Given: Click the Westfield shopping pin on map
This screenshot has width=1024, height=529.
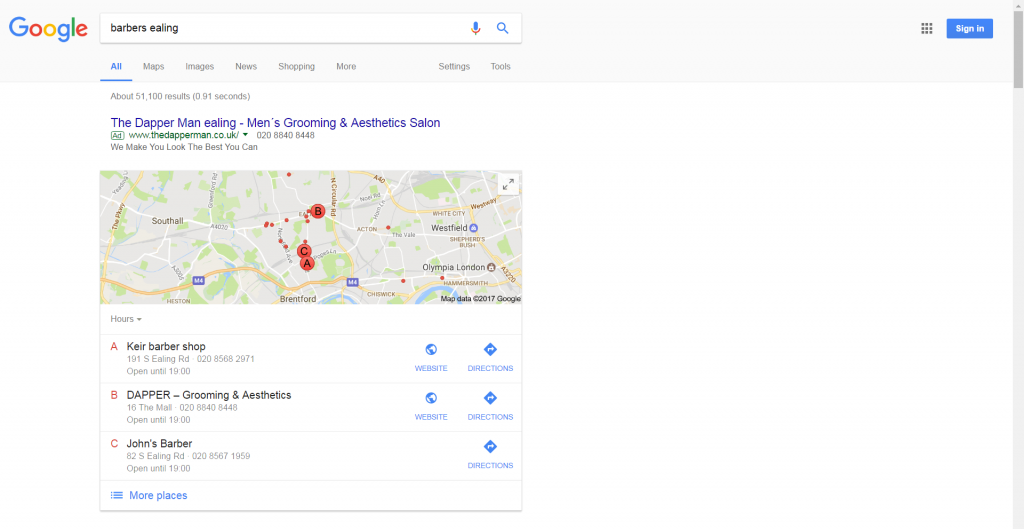Looking at the screenshot, I should [474, 228].
